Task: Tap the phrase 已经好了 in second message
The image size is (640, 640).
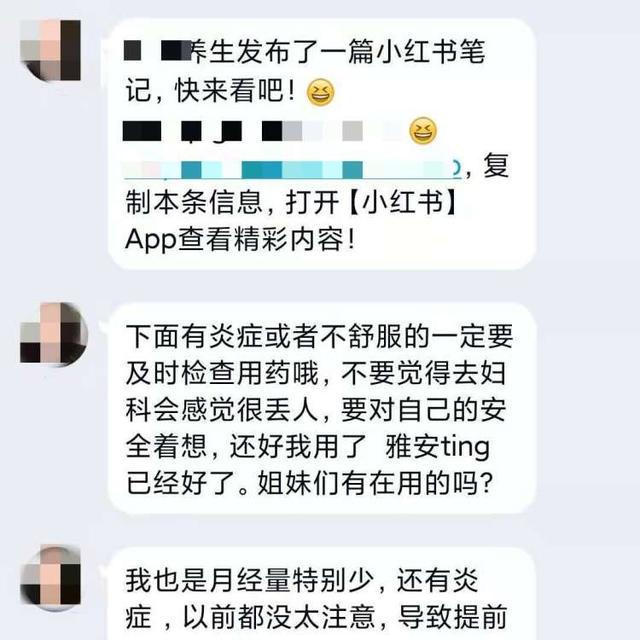Action: [x=180, y=483]
